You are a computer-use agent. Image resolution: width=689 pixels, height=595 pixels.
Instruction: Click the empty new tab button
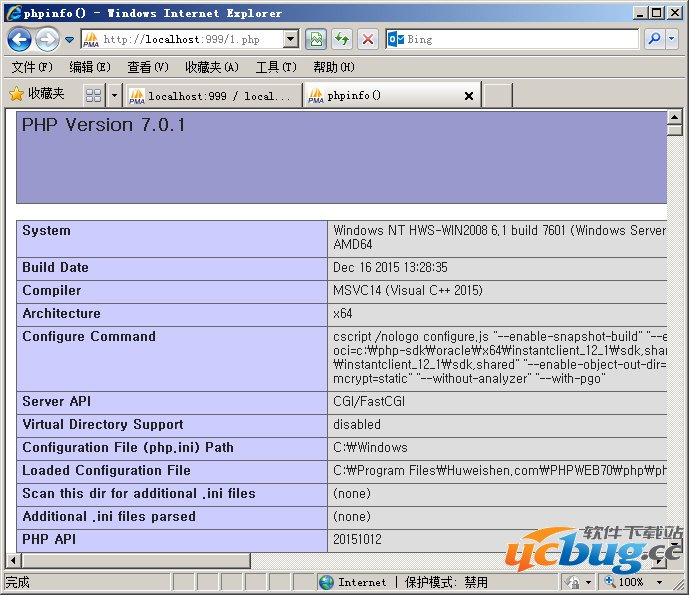(497, 96)
